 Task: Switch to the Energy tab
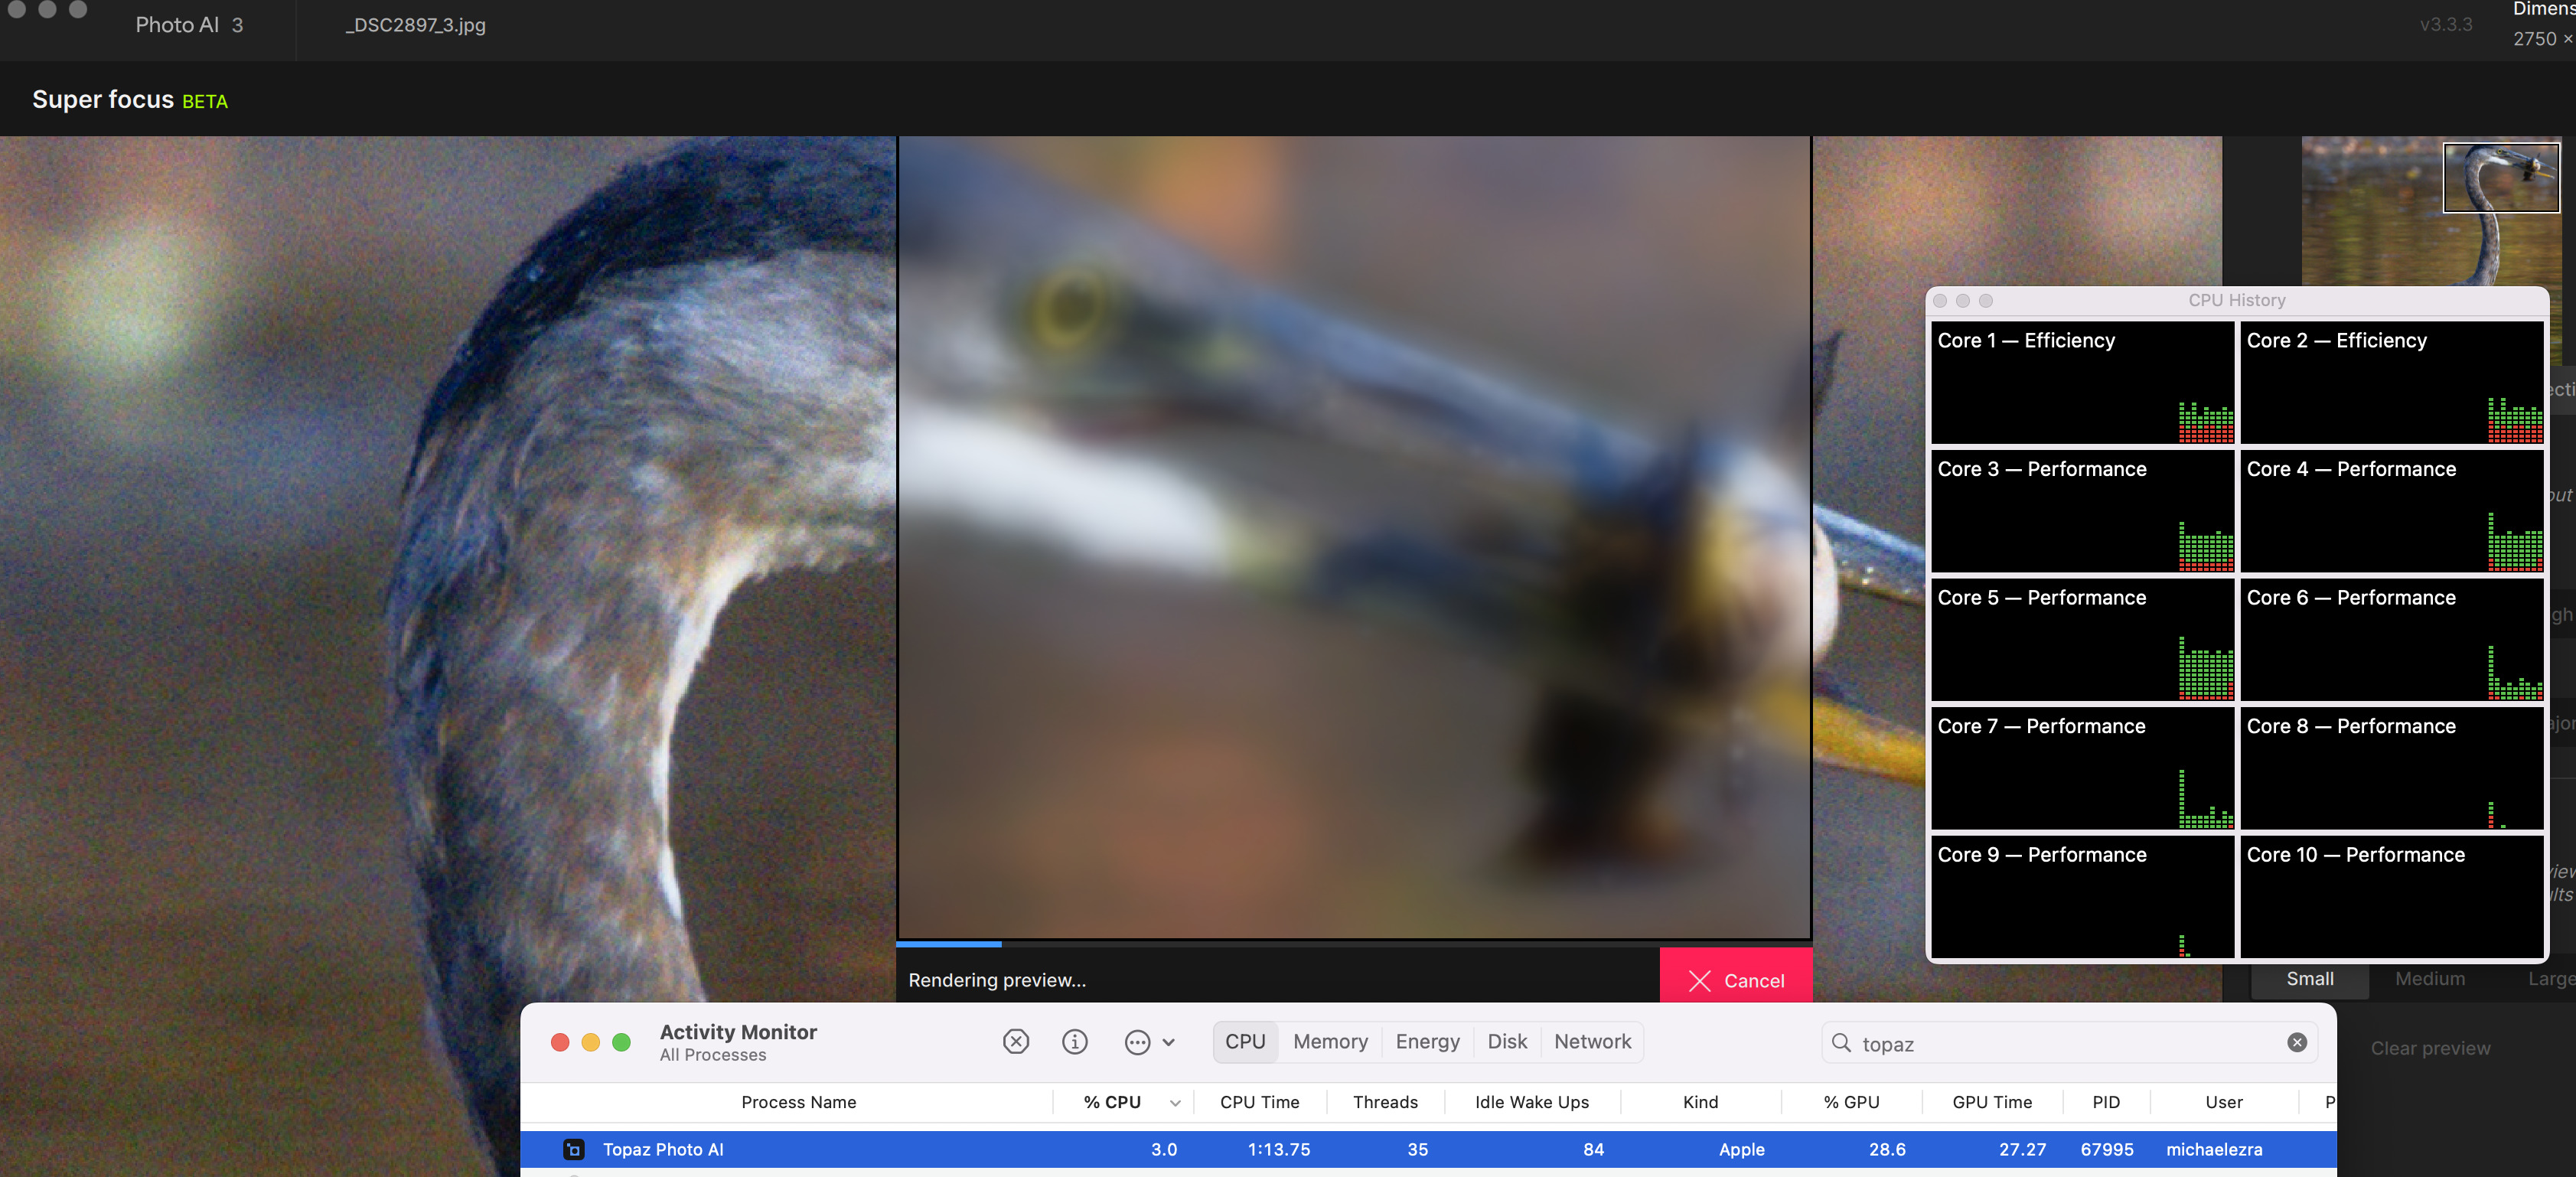point(1427,1041)
